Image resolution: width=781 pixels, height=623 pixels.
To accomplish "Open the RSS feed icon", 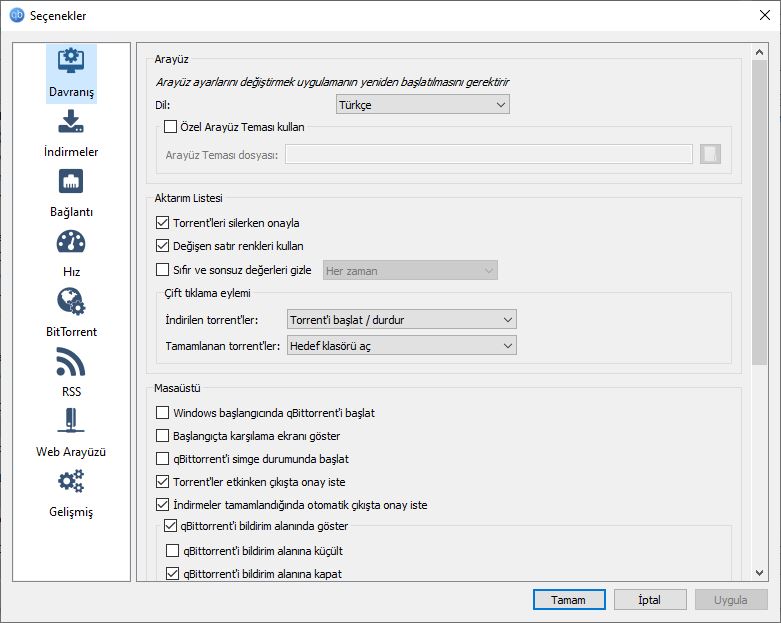I will (x=71, y=362).
